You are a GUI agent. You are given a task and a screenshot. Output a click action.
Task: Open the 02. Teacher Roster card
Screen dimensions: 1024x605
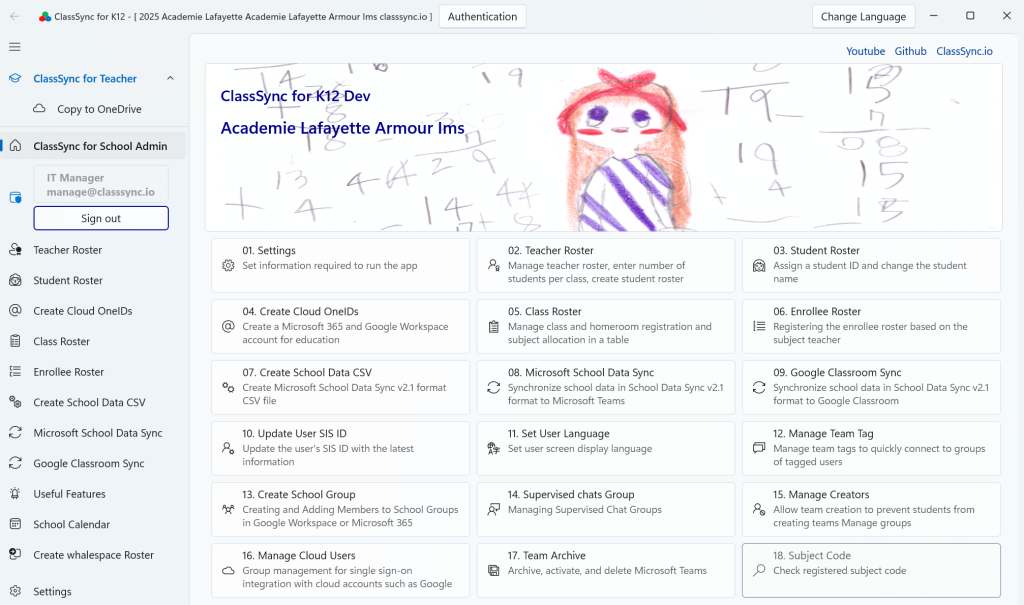coord(606,265)
